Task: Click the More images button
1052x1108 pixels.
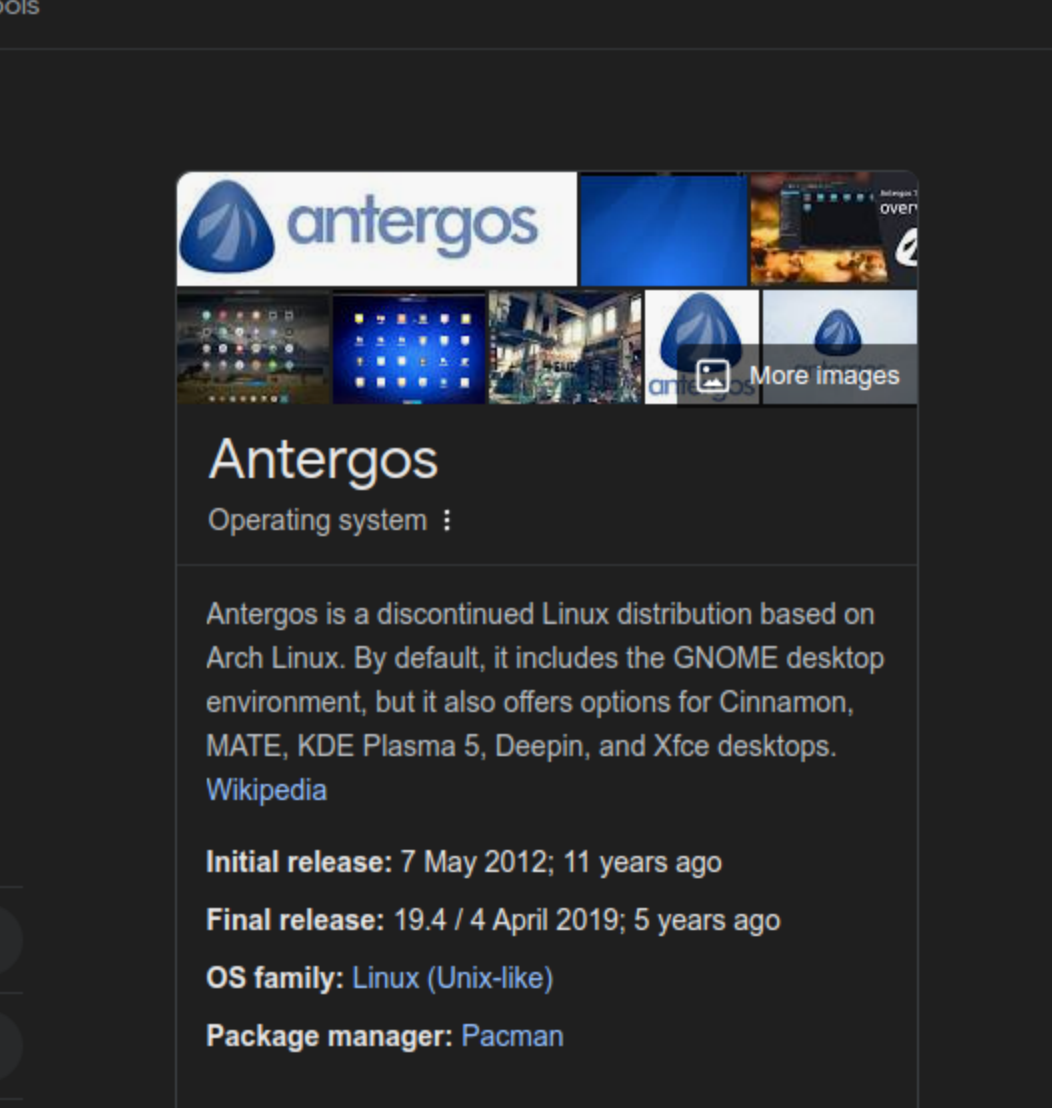Action: [797, 375]
